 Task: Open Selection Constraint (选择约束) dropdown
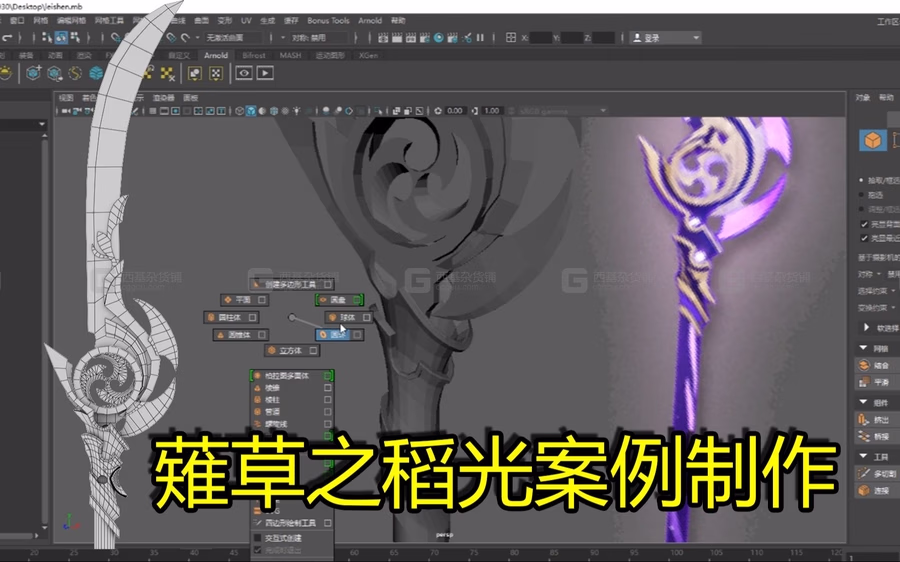click(x=877, y=291)
